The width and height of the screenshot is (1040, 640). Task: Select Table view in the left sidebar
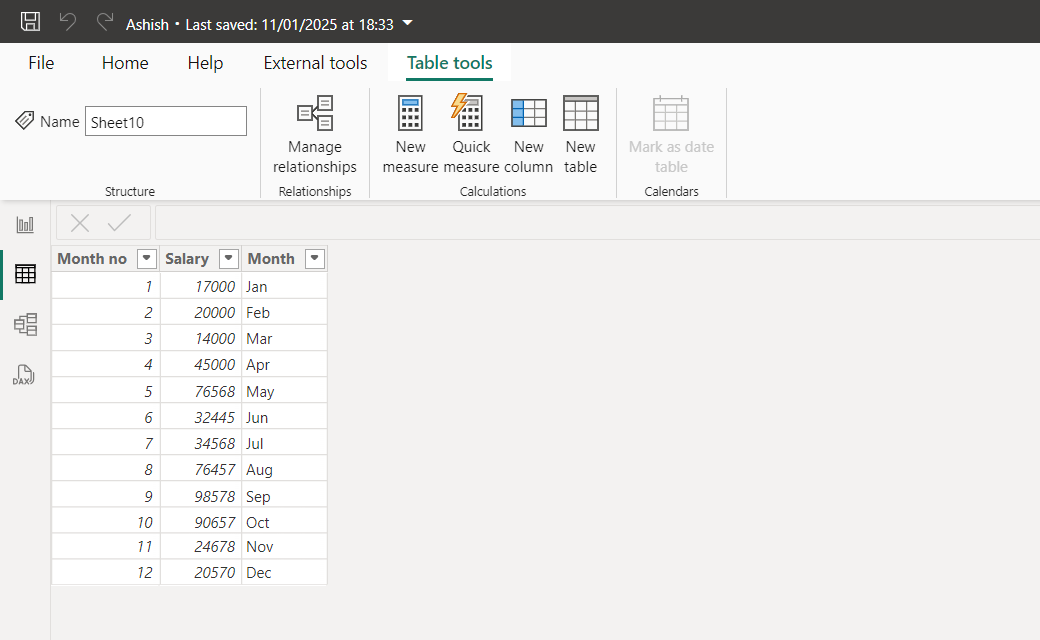[25, 273]
